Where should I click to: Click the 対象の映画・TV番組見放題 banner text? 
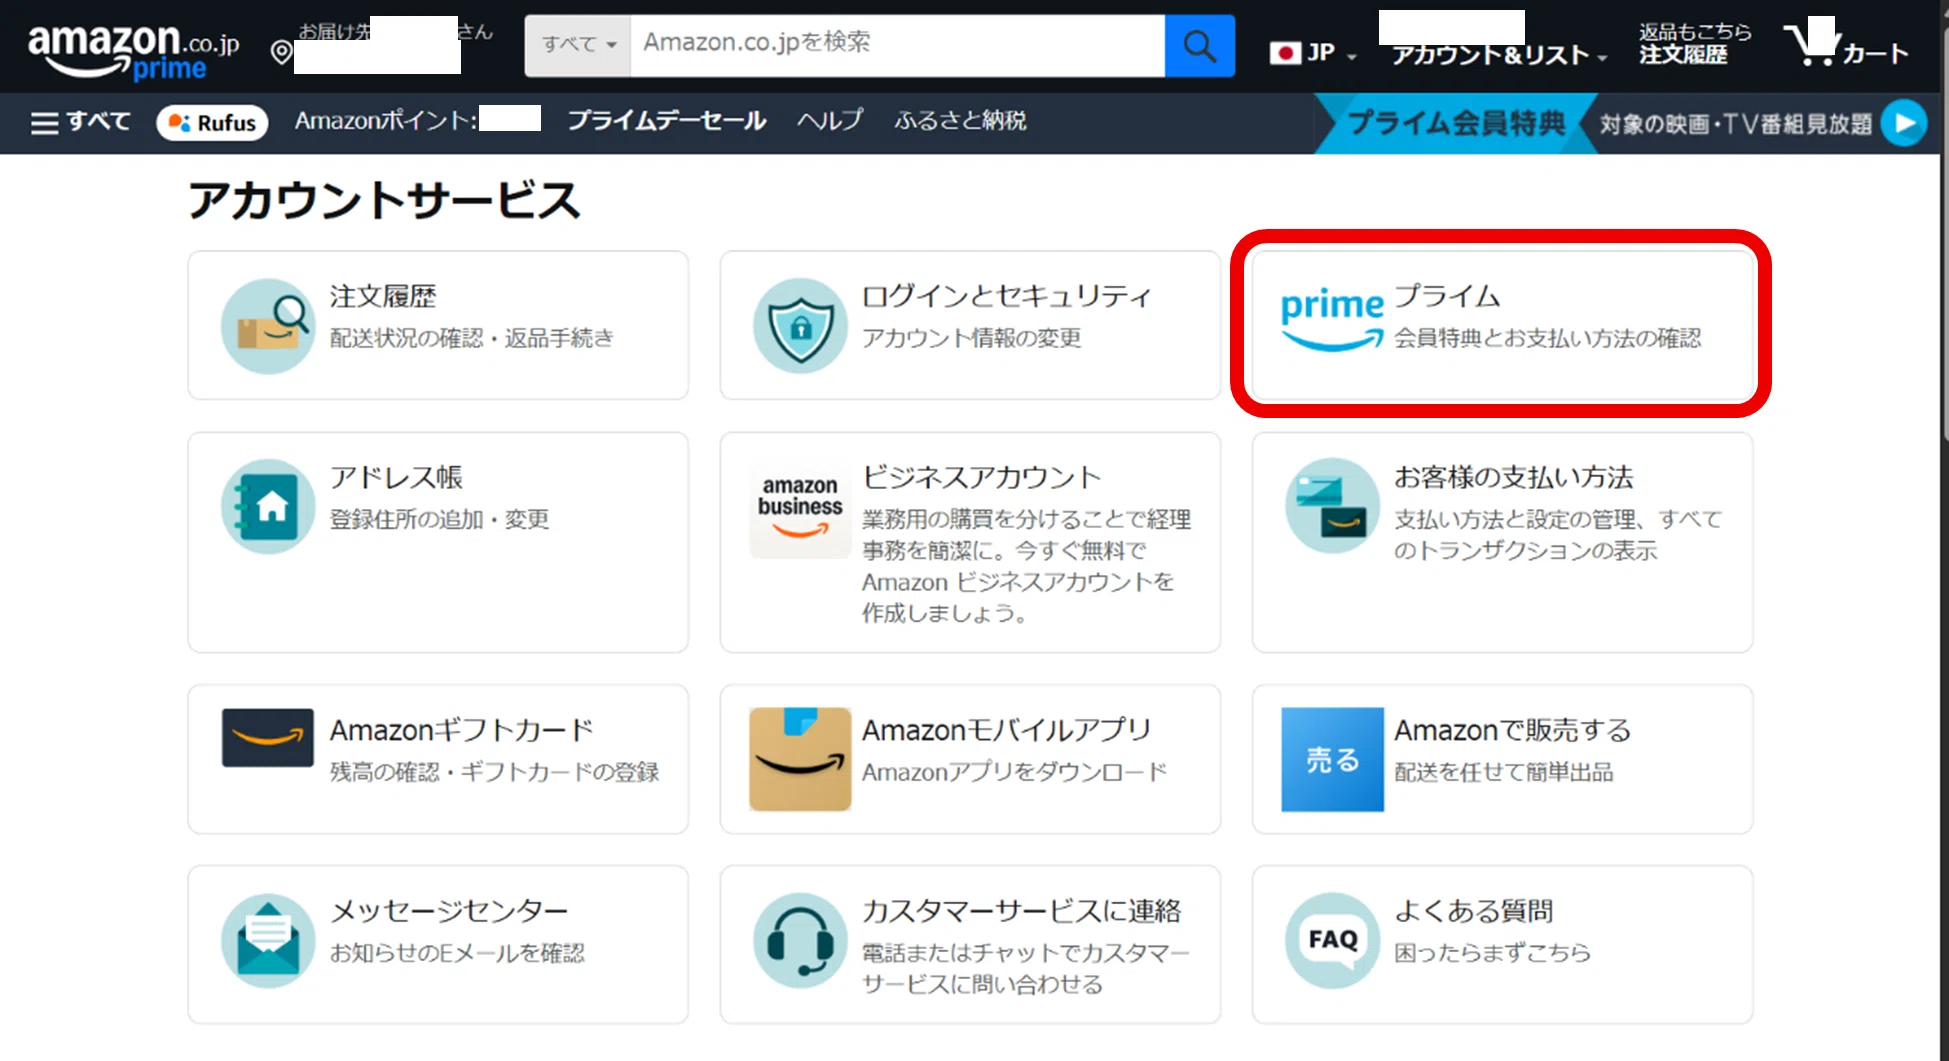coord(1735,124)
